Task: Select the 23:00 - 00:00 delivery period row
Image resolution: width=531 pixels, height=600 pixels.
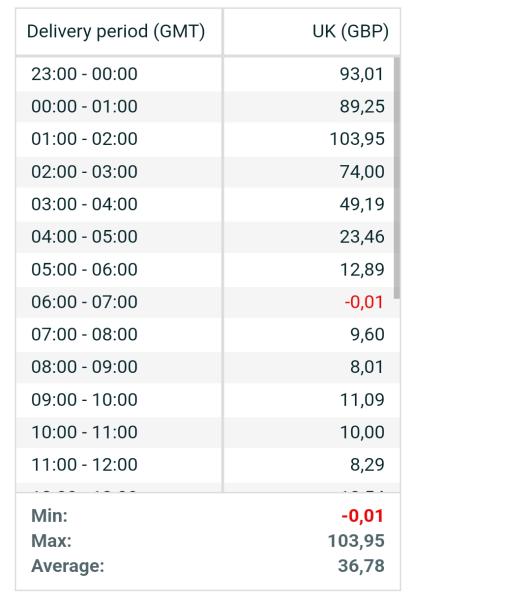Action: (x=205, y=74)
